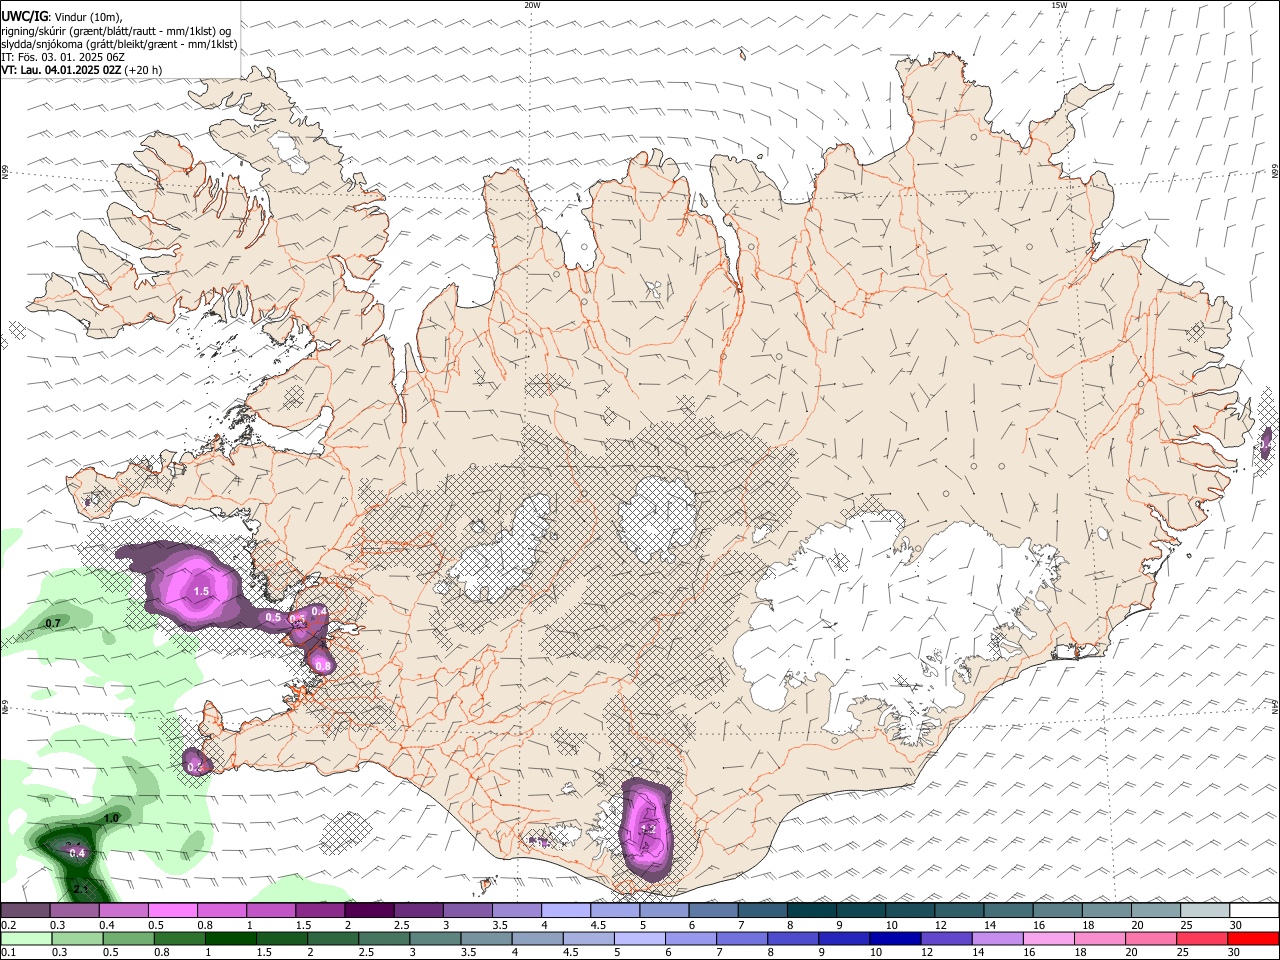The image size is (1280, 960).
Task: Select the lower legend swatch labeled 12 (violet)
Action: [947, 938]
